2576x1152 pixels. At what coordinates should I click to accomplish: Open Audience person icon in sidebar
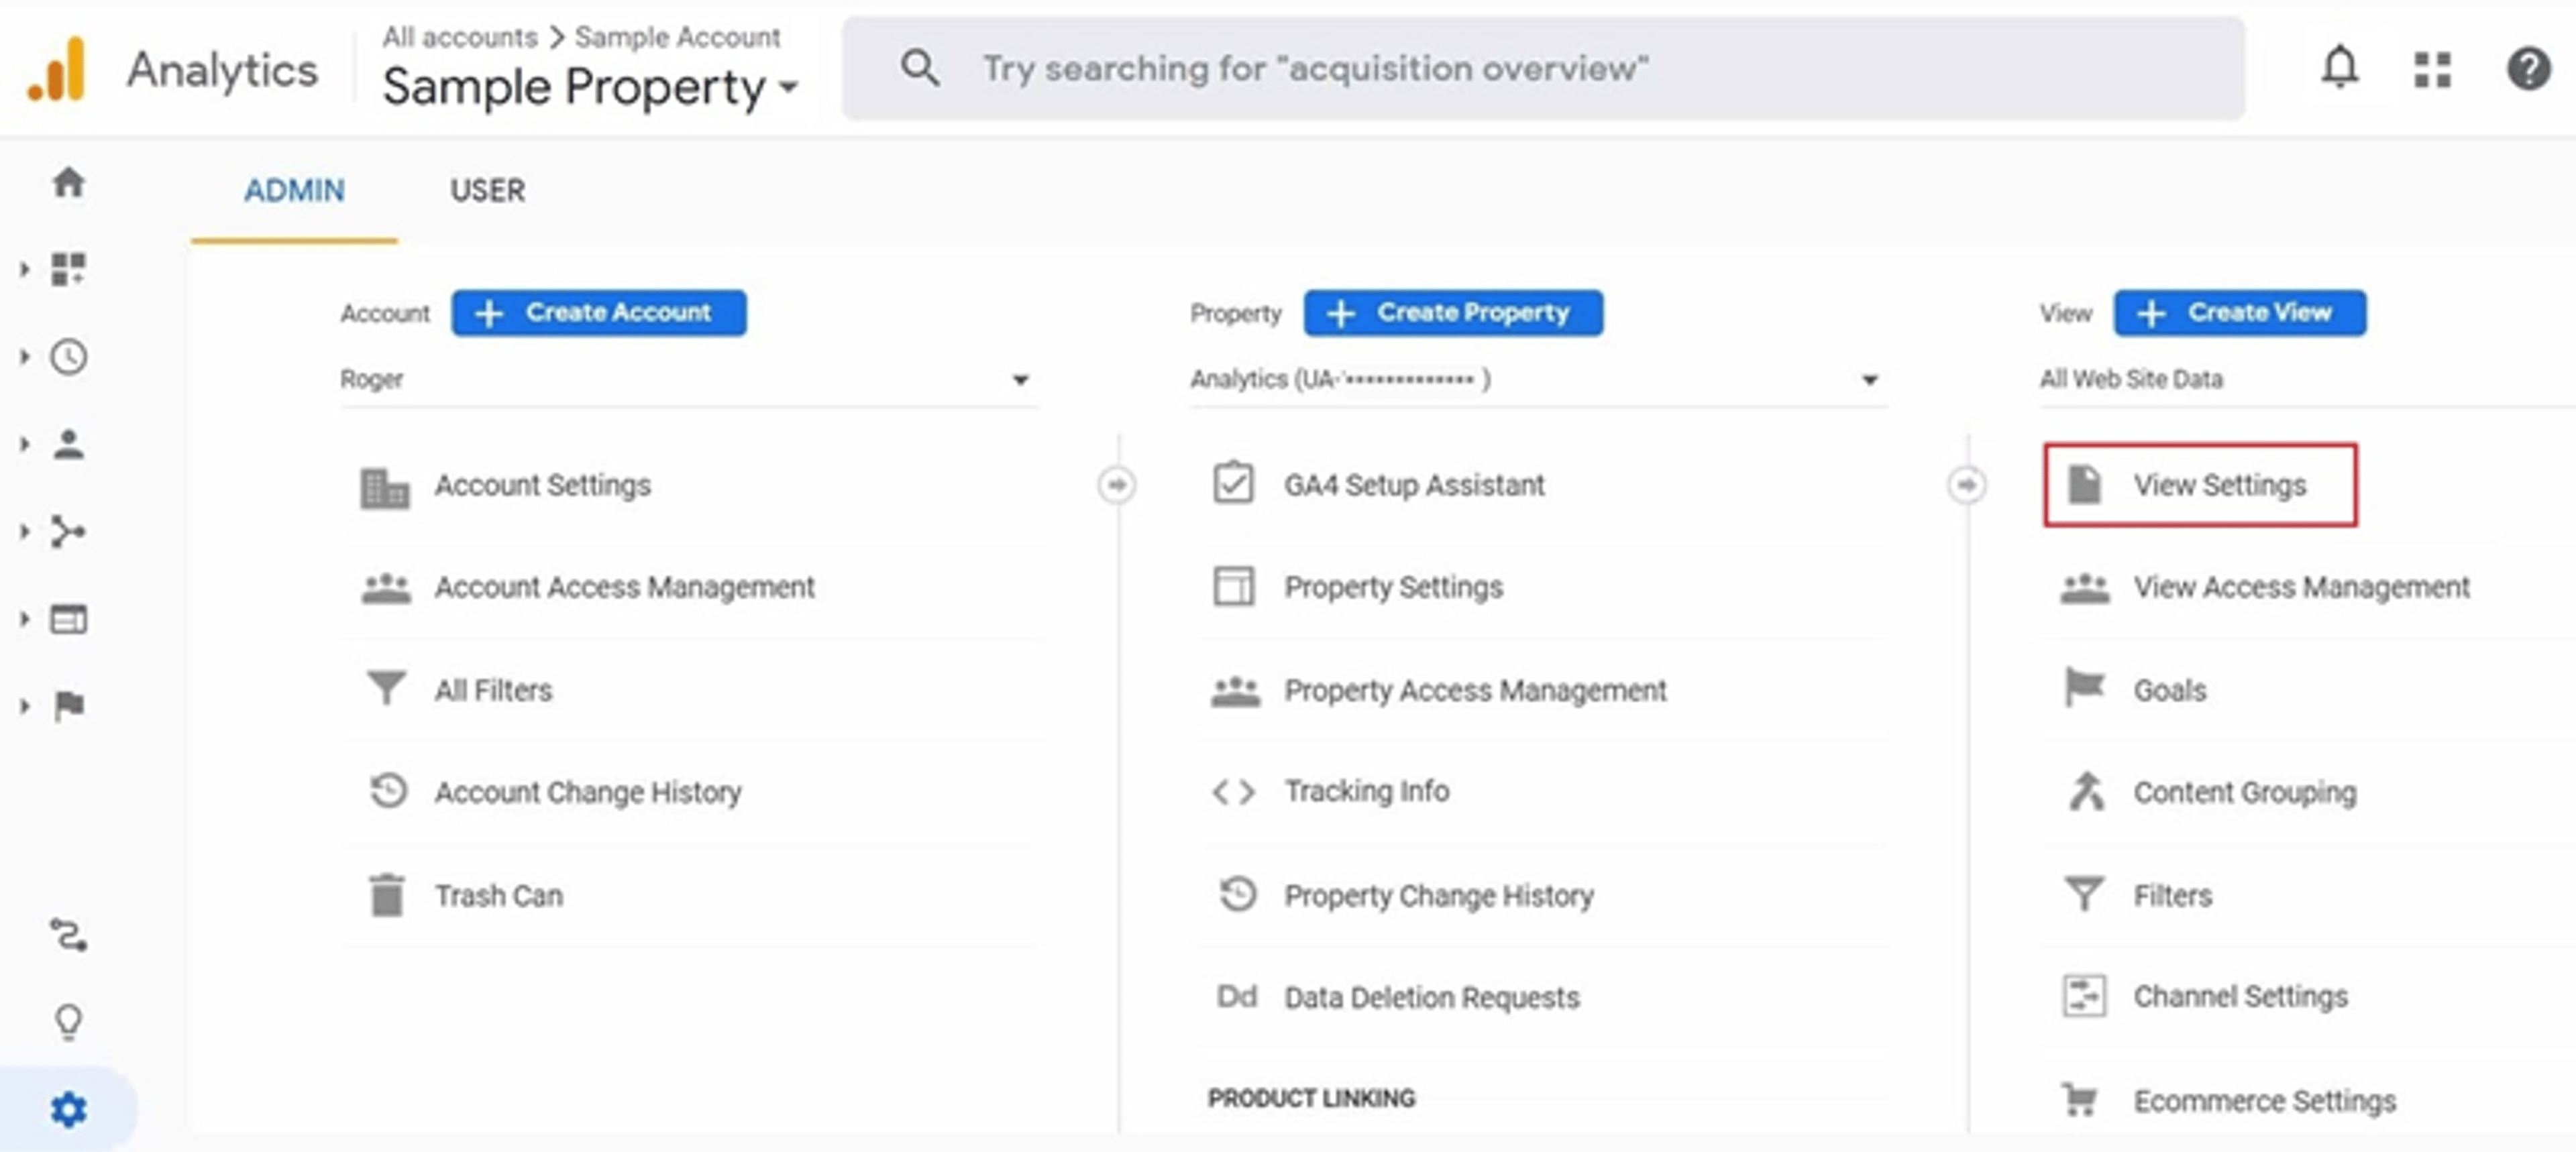pyautogui.click(x=68, y=444)
